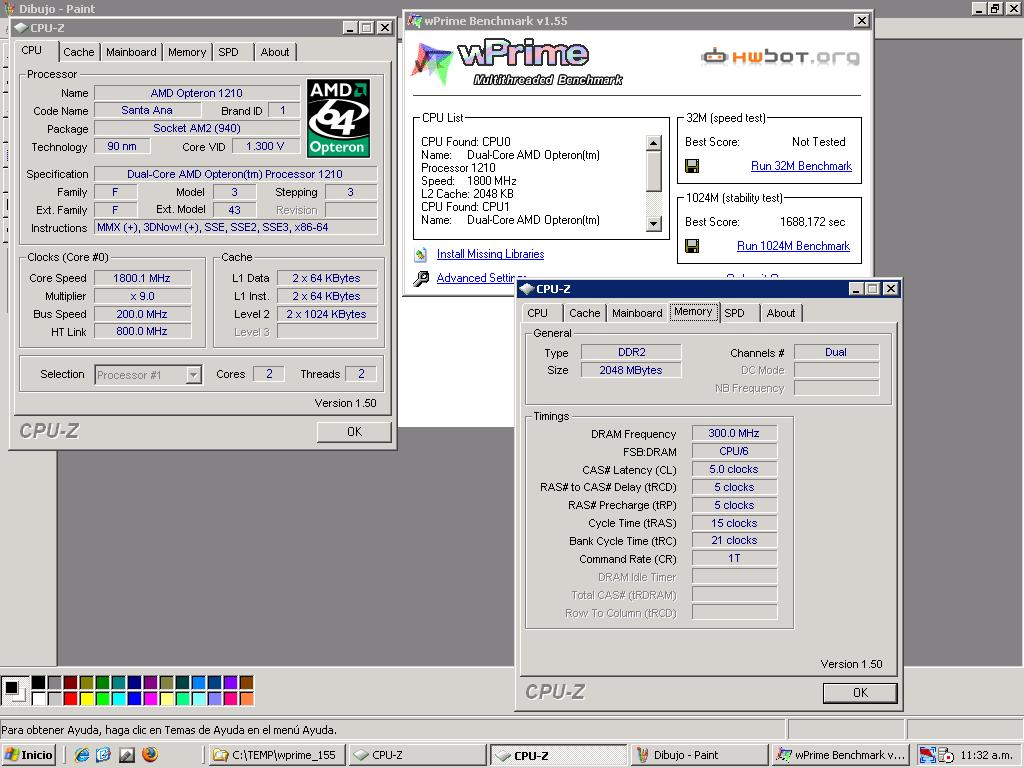Switch to wPrime Benchmark taskbar button
This screenshot has width=1024, height=768.
[841, 755]
